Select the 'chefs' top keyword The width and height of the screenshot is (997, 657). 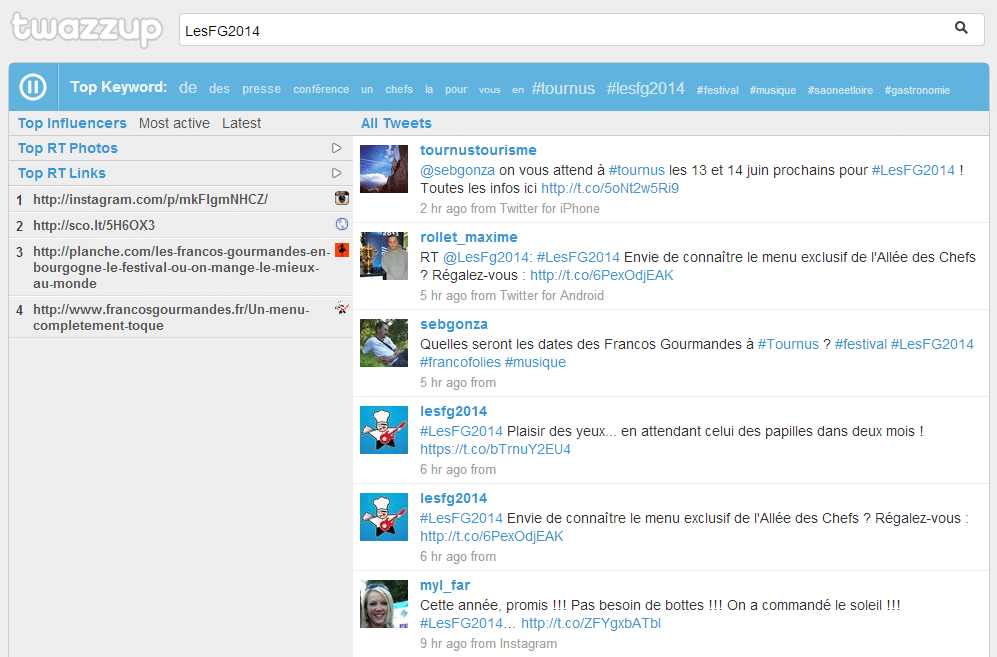pyautogui.click(x=399, y=89)
